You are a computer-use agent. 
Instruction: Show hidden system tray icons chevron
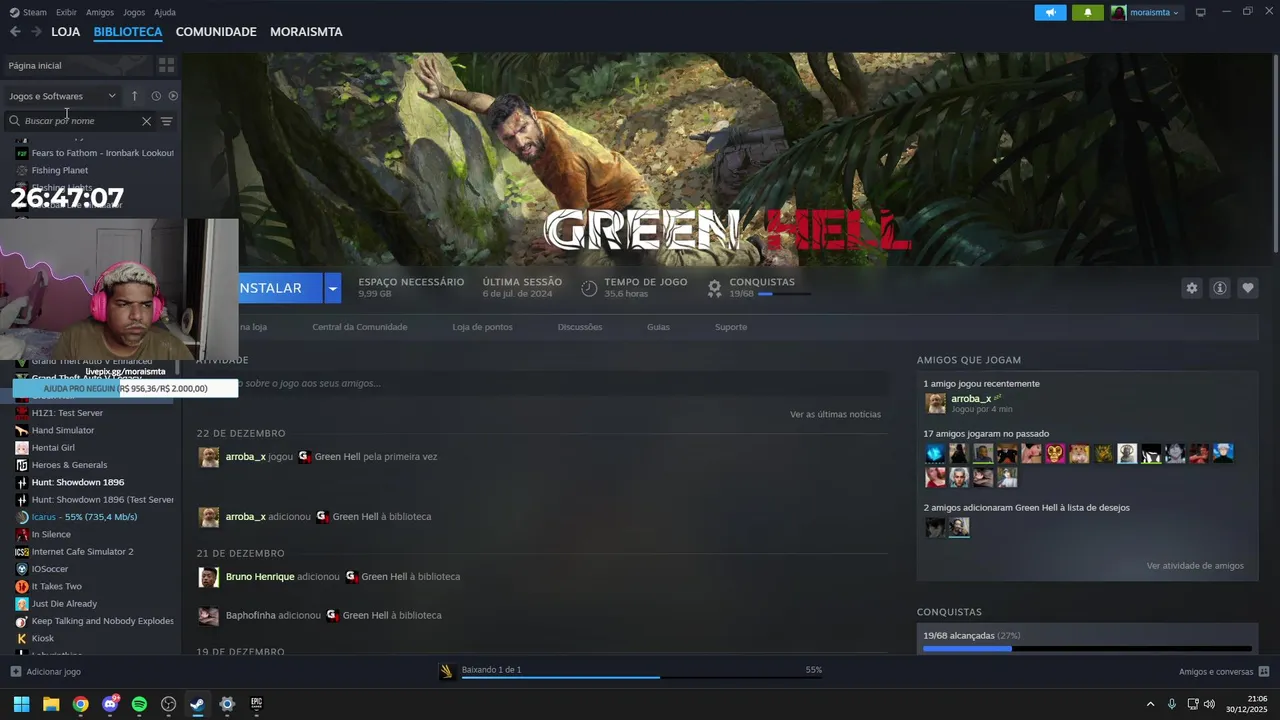pos(1150,704)
